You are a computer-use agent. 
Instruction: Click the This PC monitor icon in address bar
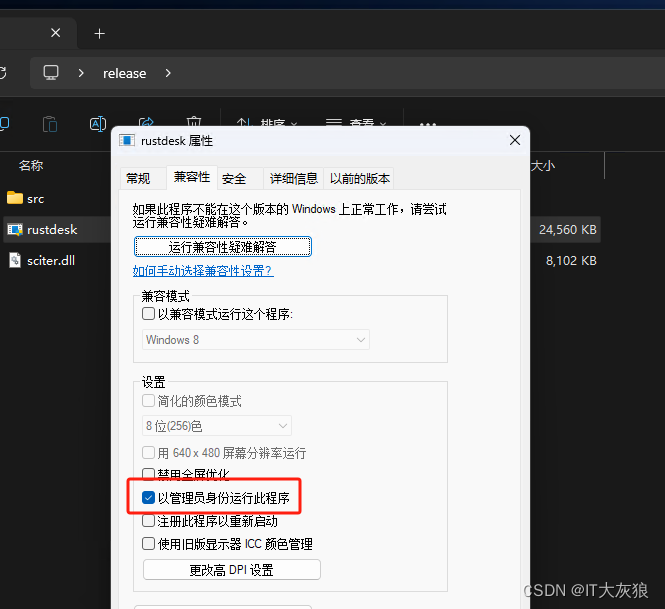51,73
